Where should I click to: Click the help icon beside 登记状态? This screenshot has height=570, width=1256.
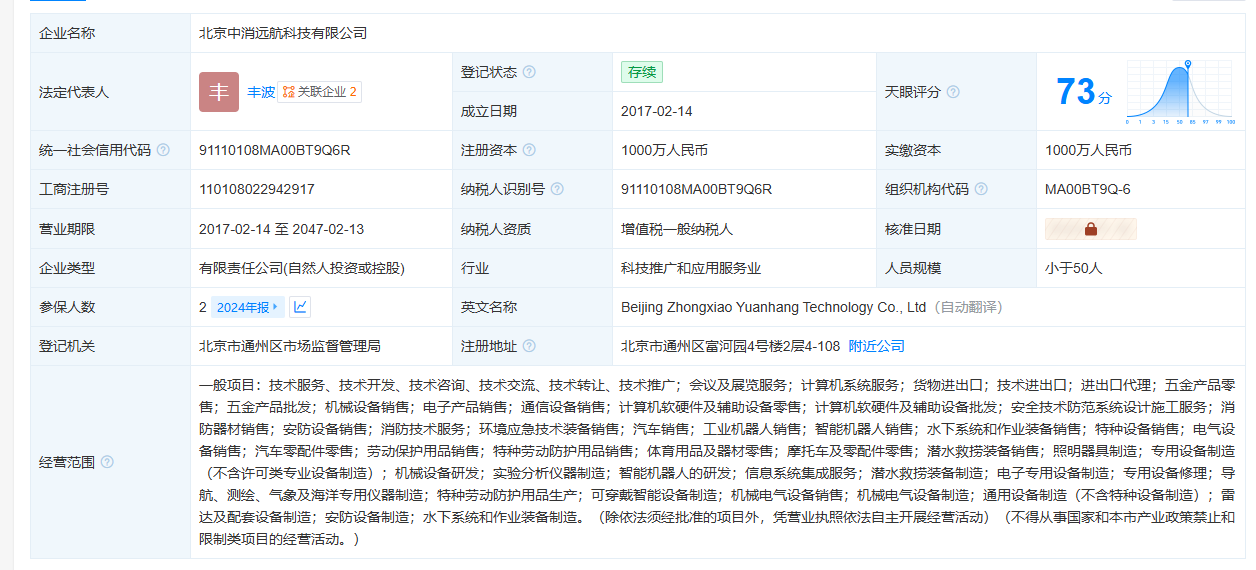[x=529, y=72]
